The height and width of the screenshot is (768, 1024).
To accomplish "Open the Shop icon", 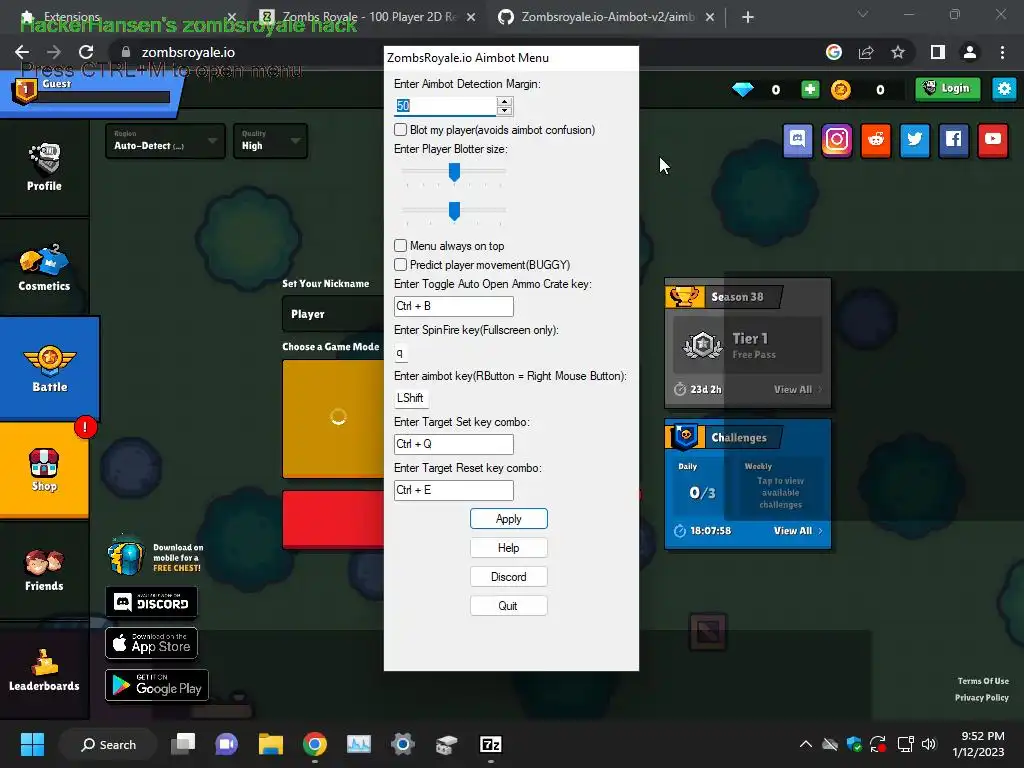I will point(44,469).
